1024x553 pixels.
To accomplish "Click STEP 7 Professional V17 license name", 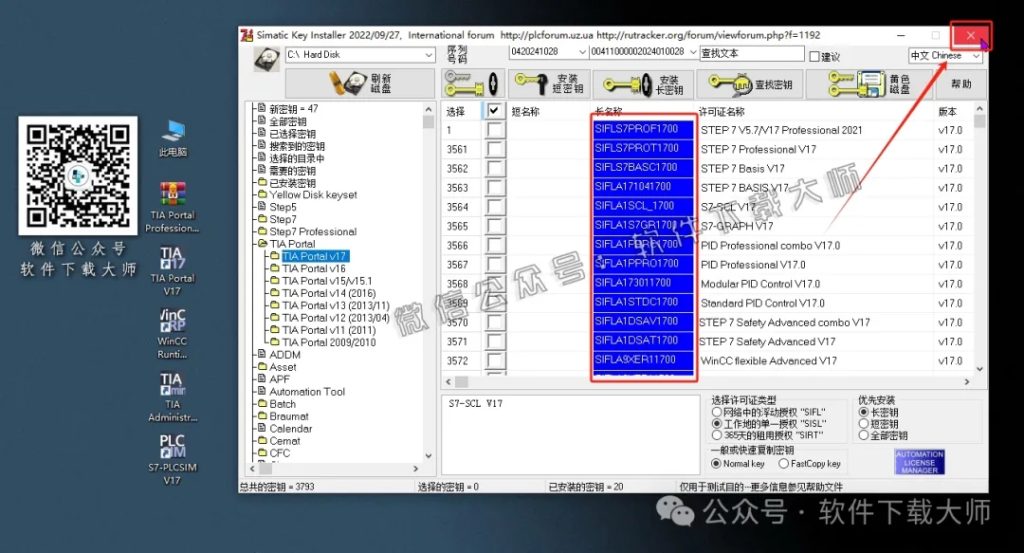I will (x=758, y=149).
